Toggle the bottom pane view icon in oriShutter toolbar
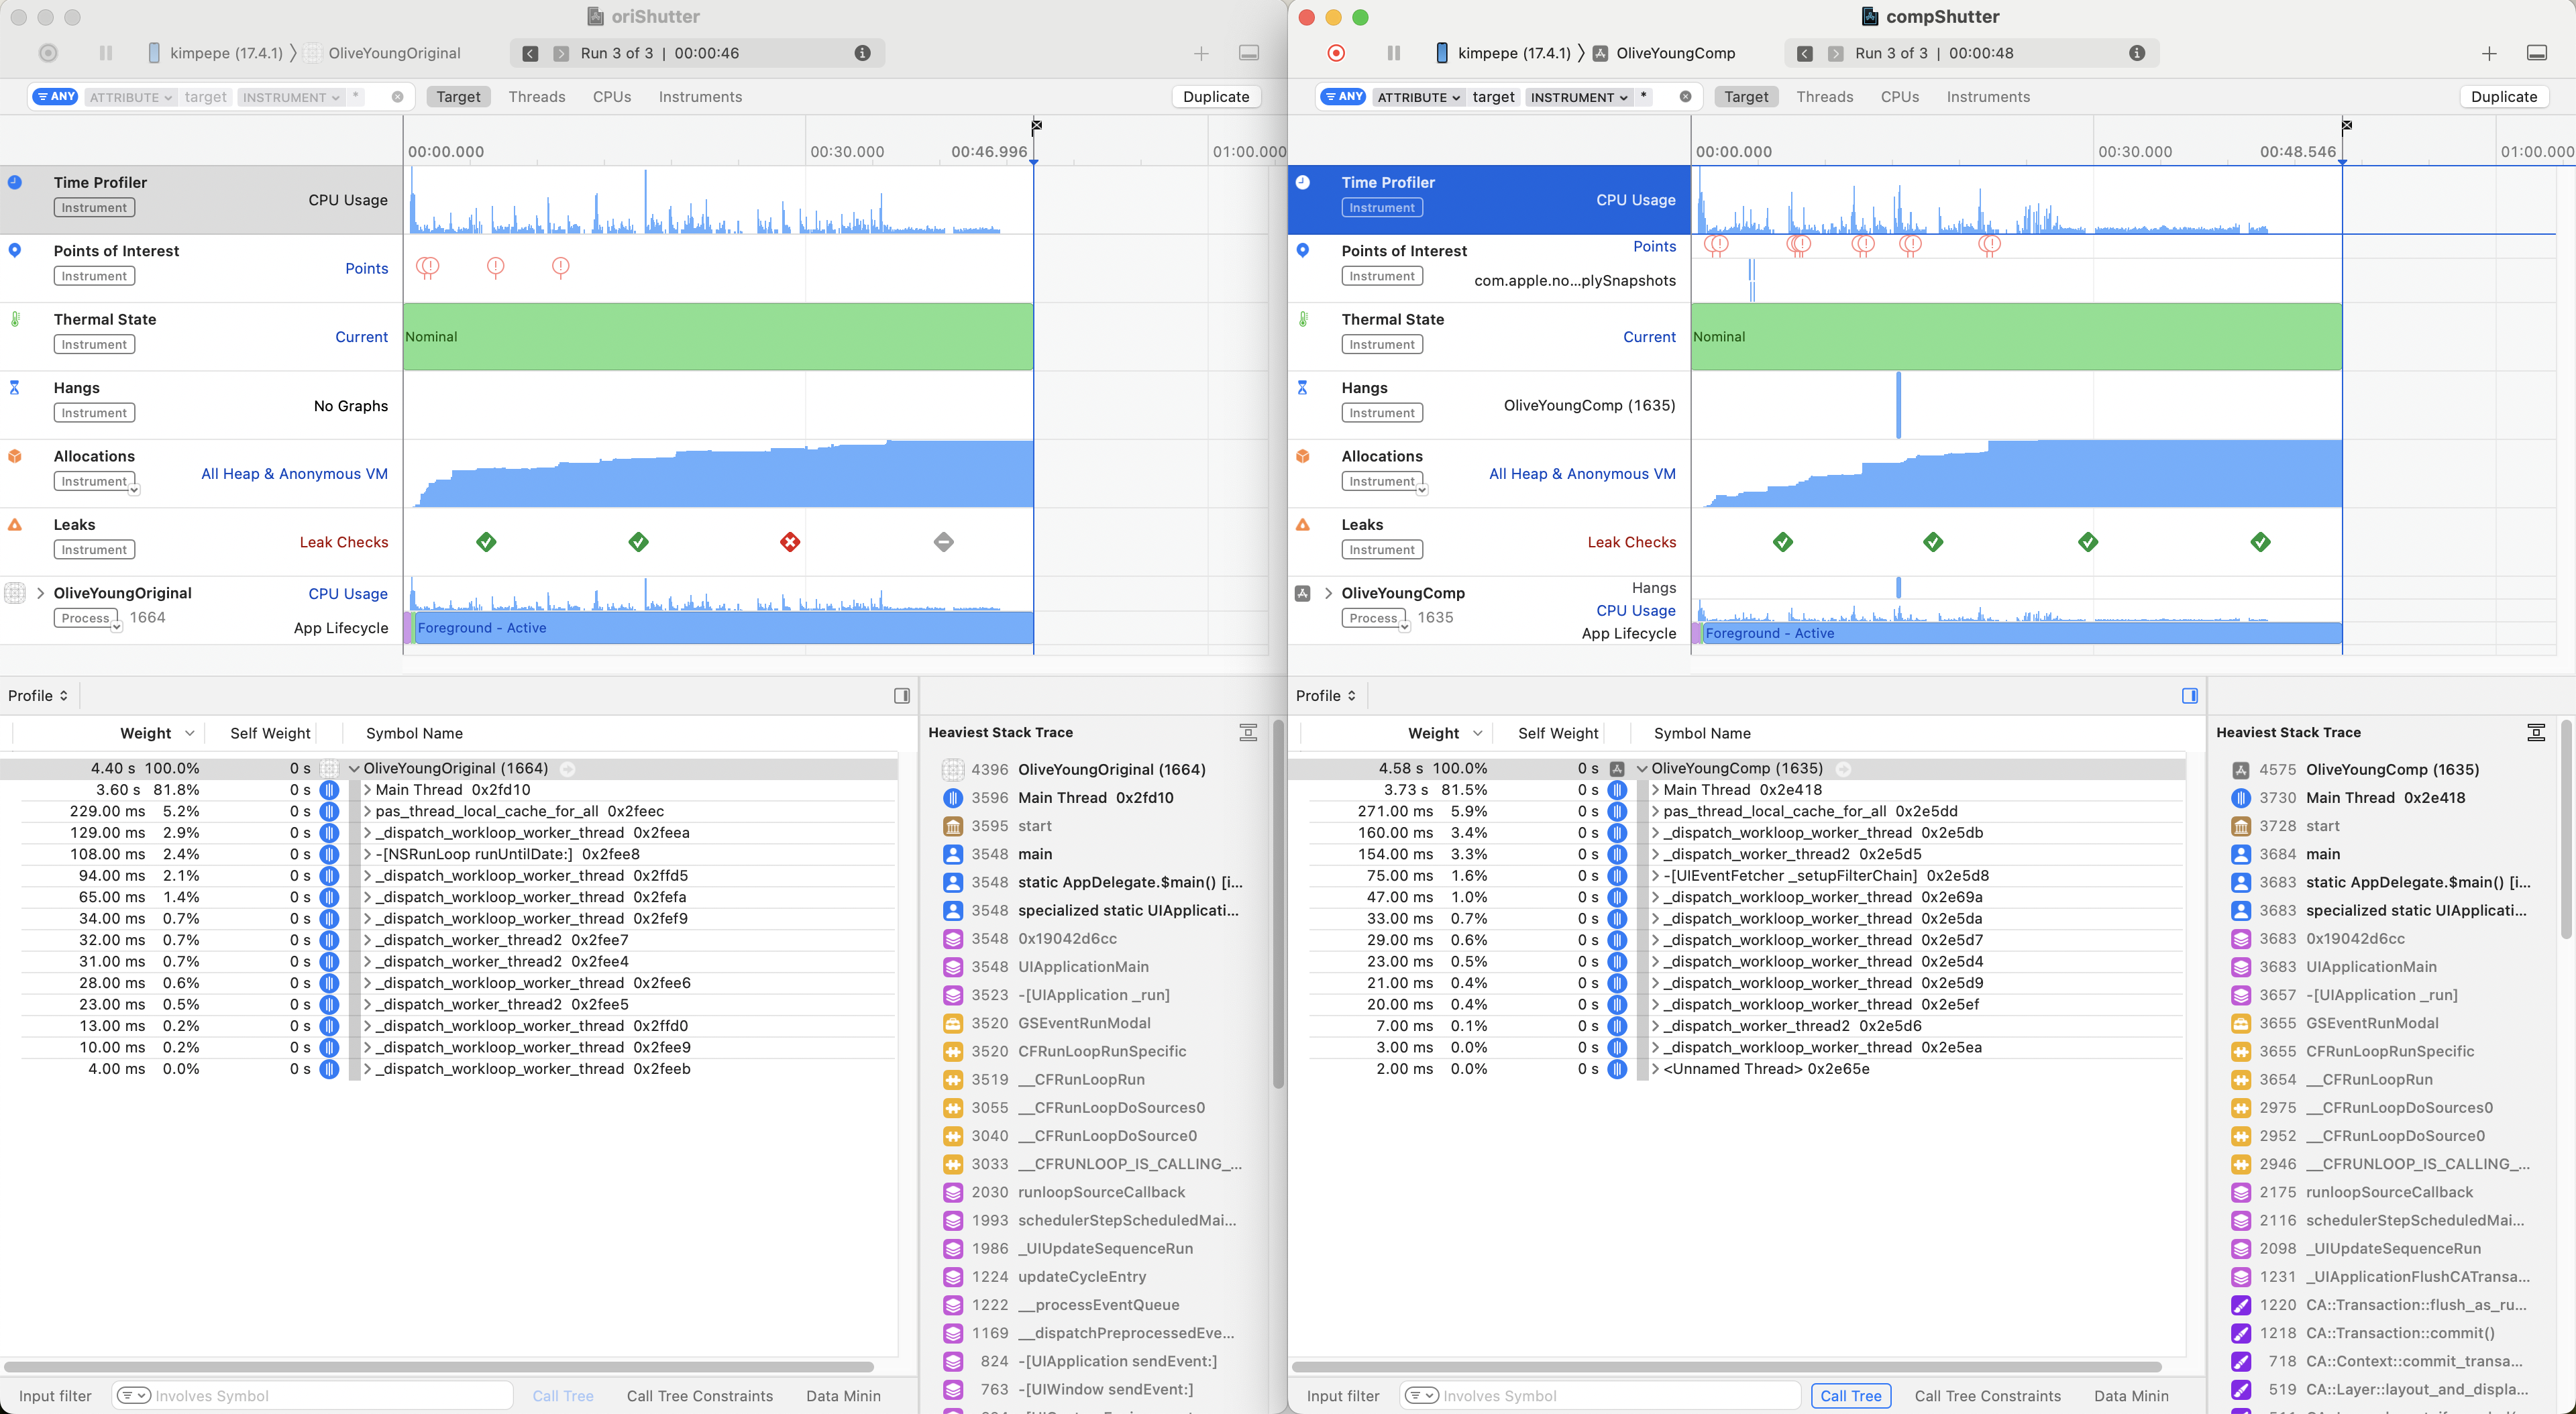The height and width of the screenshot is (1414, 2576). point(1248,53)
